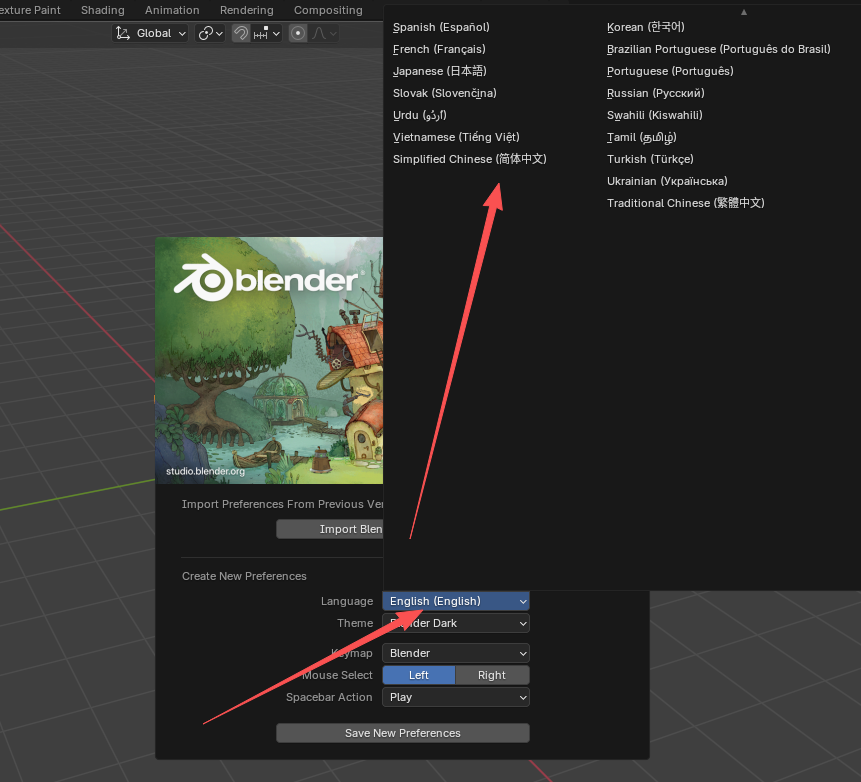Open the Keymap dropdown
The width and height of the screenshot is (861, 782).
(455, 653)
